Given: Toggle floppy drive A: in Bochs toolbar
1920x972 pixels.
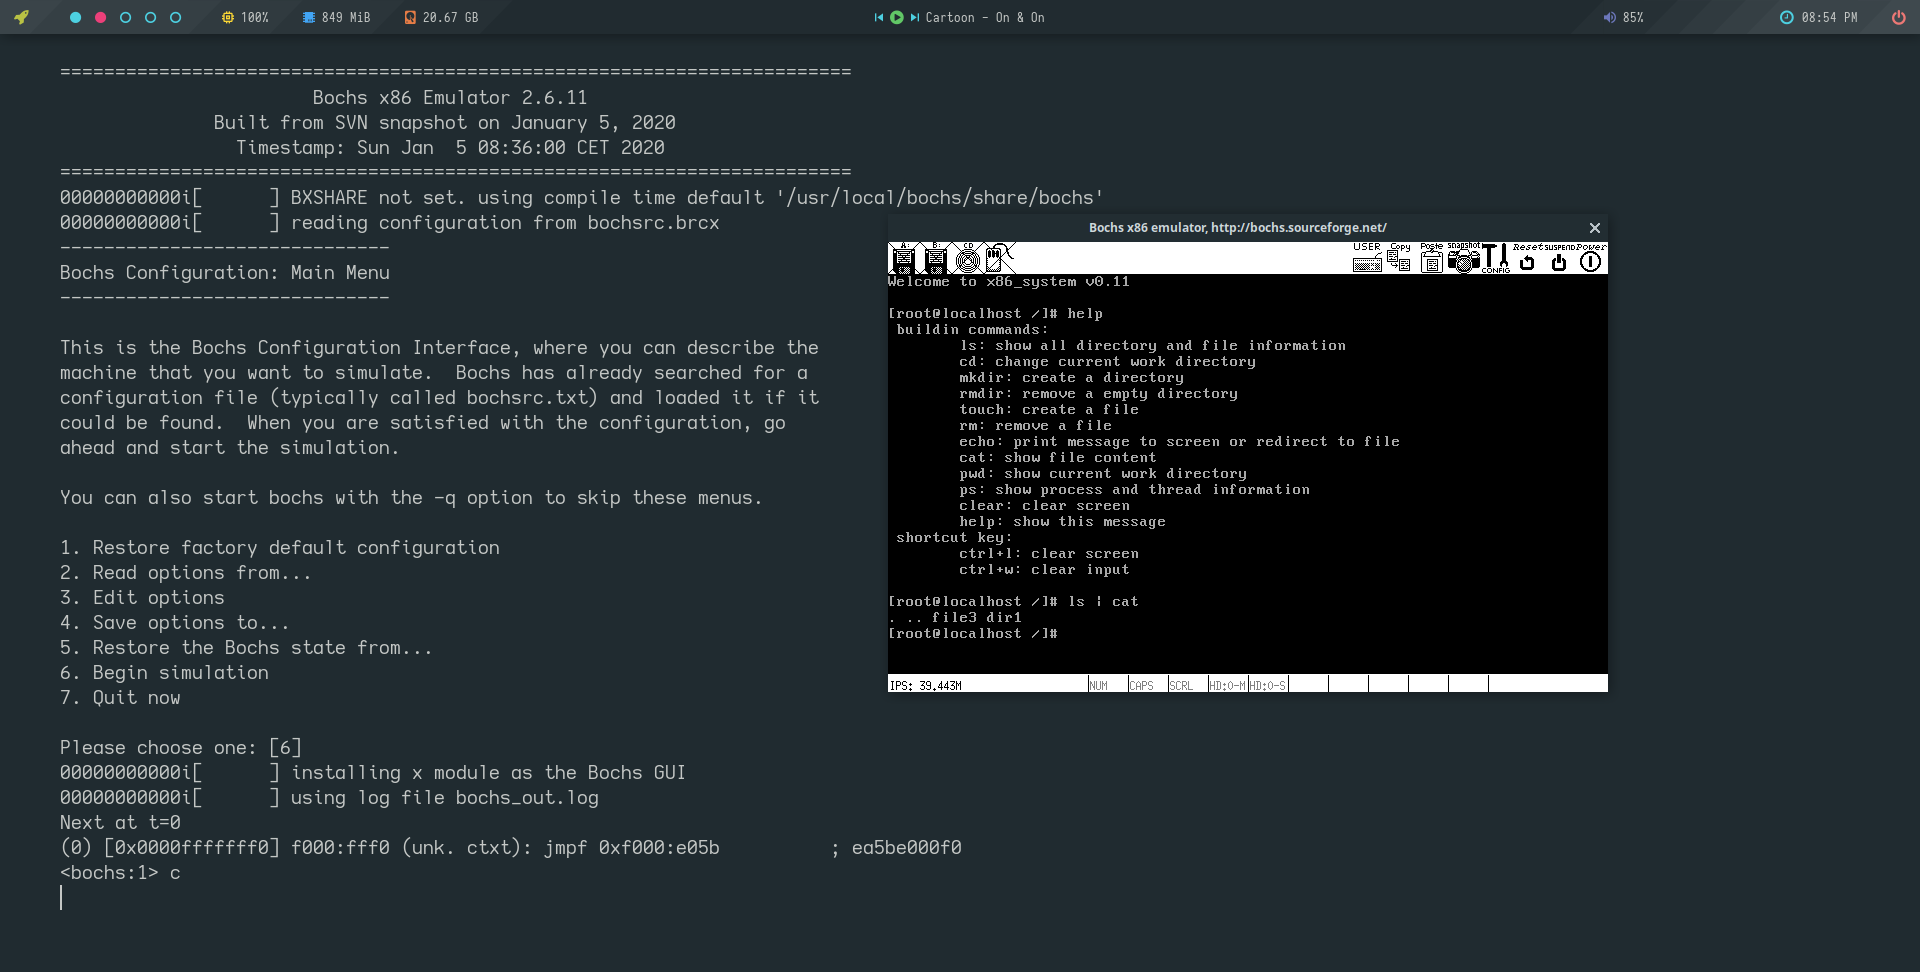Looking at the screenshot, I should click(903, 258).
